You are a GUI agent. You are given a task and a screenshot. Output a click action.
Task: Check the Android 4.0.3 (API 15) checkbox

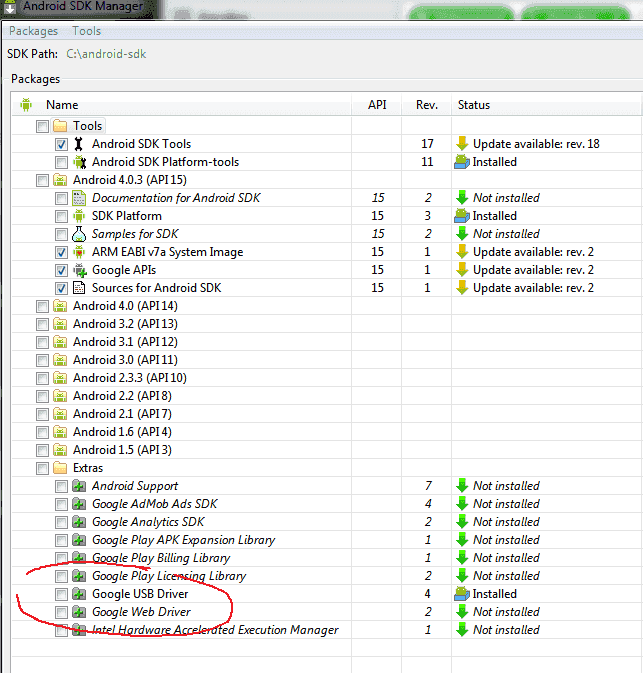(42, 180)
